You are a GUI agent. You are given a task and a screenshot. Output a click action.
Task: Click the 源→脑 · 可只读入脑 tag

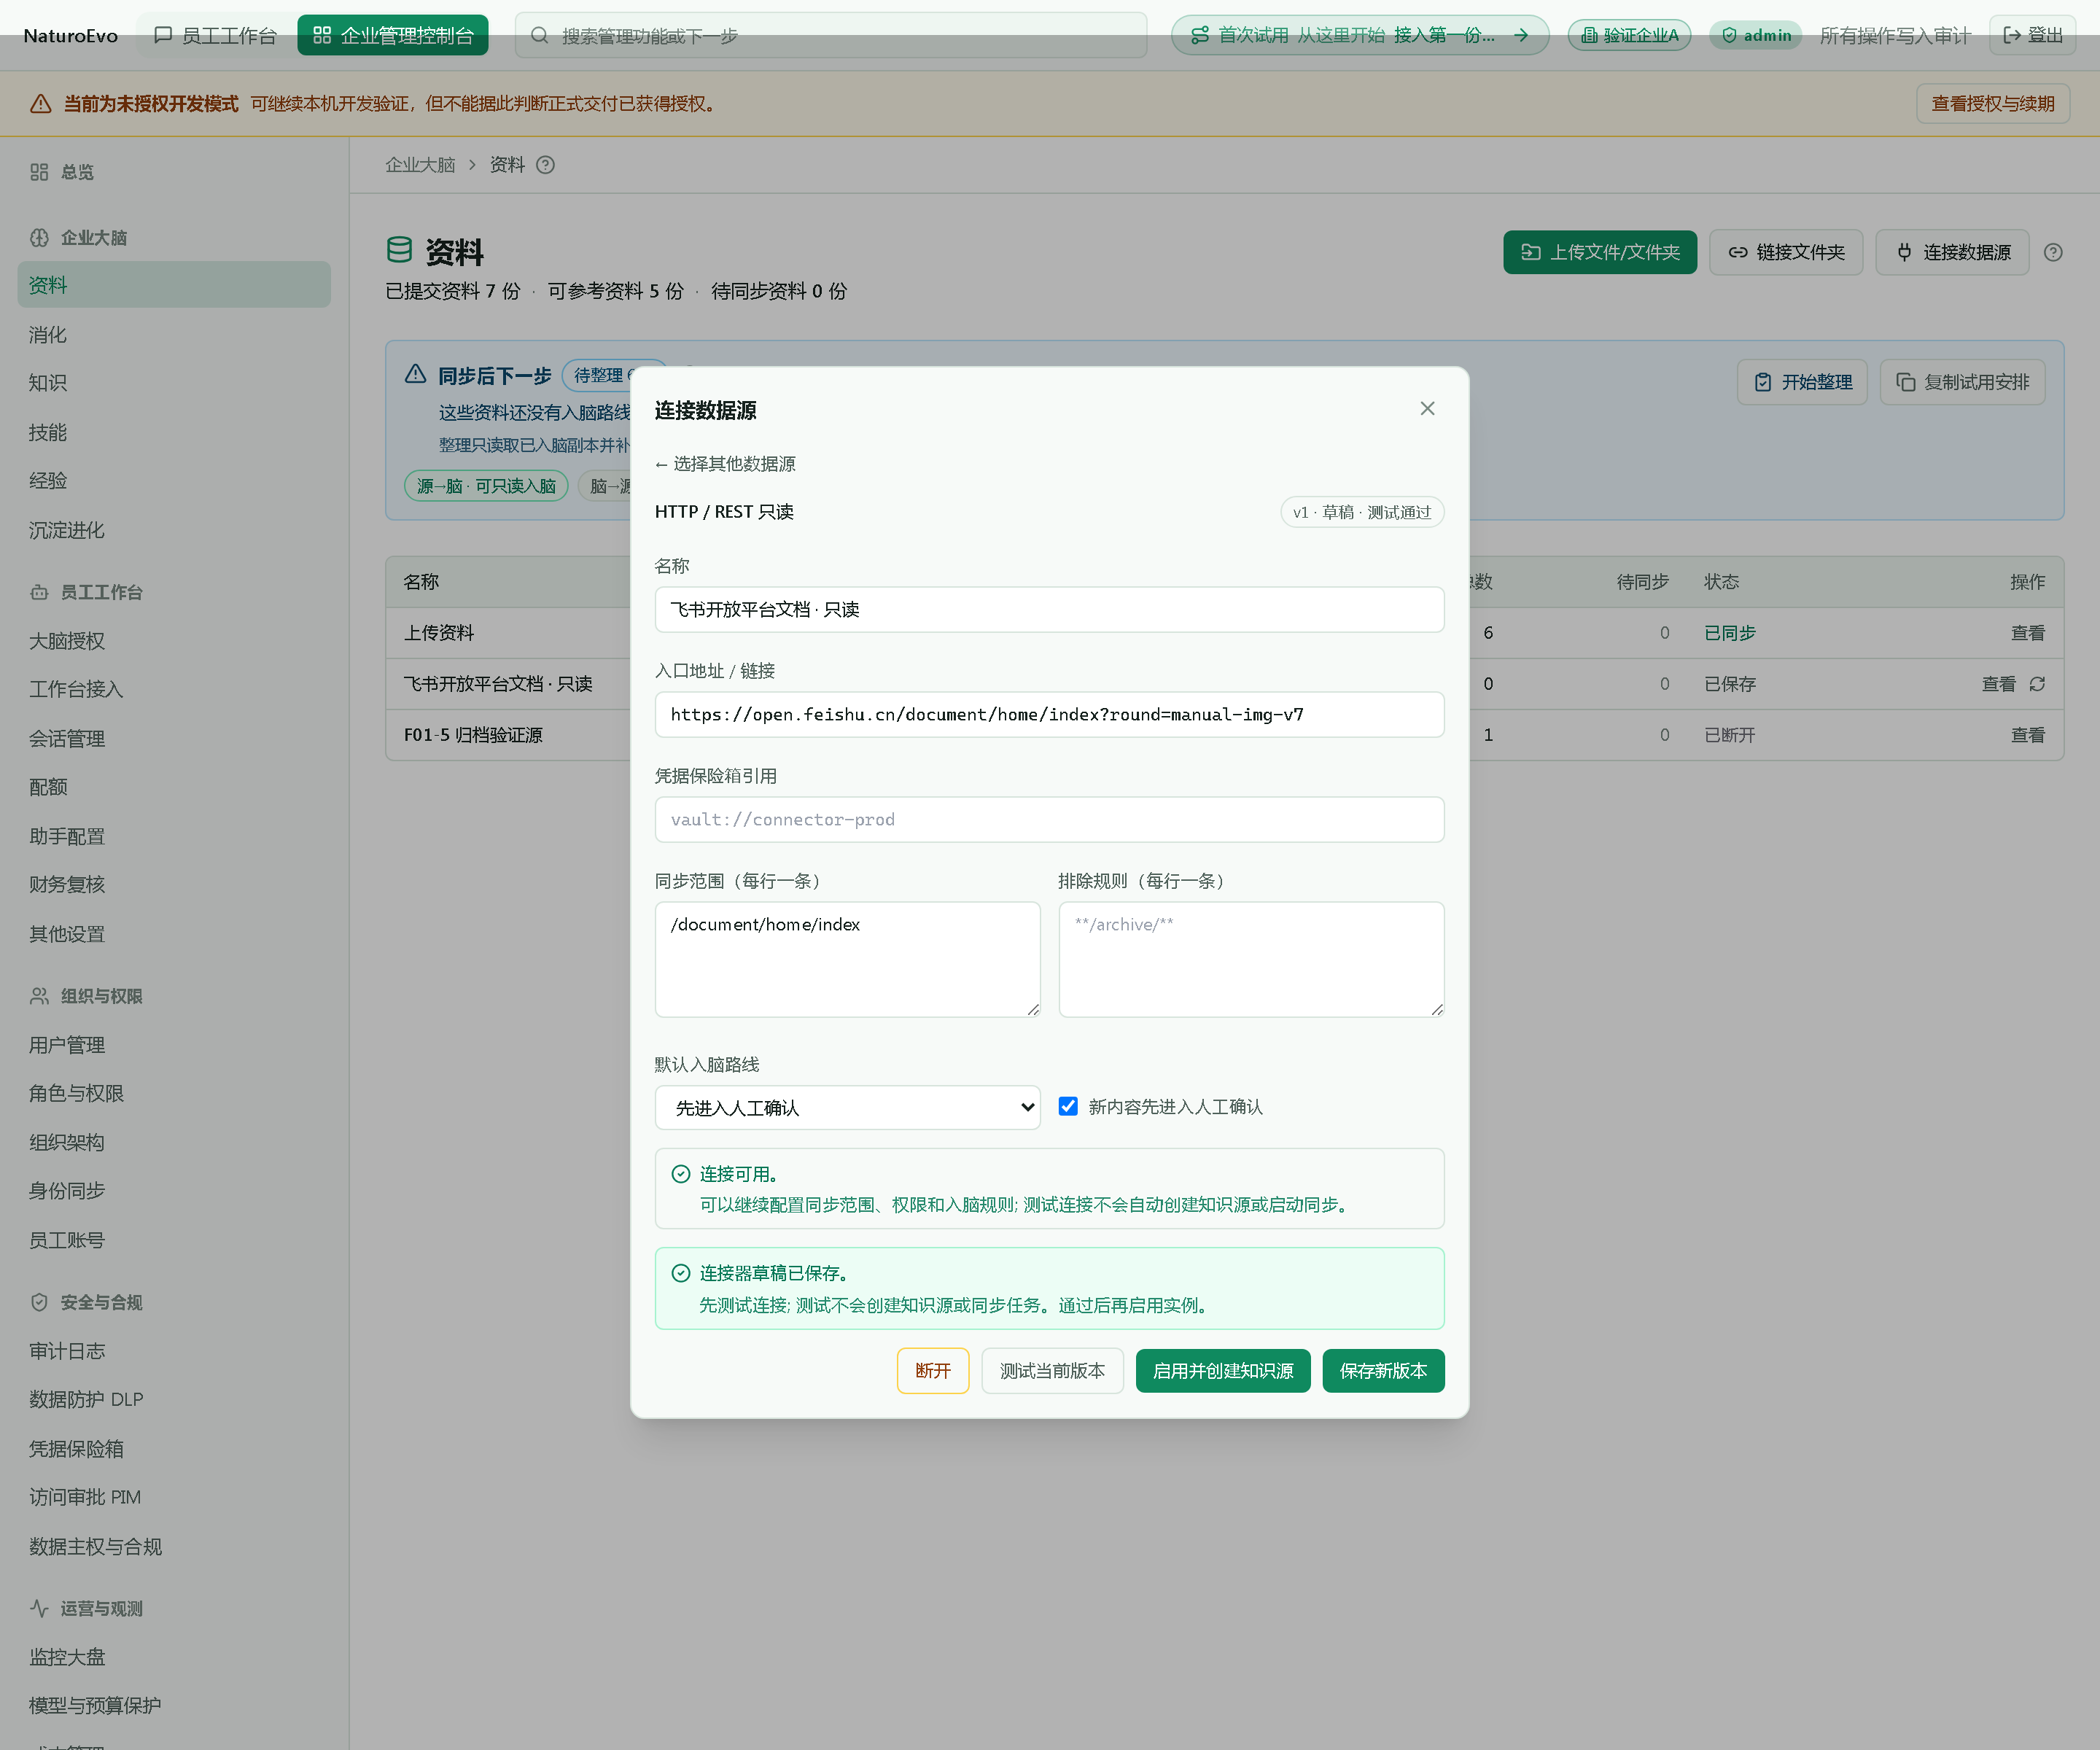(486, 486)
